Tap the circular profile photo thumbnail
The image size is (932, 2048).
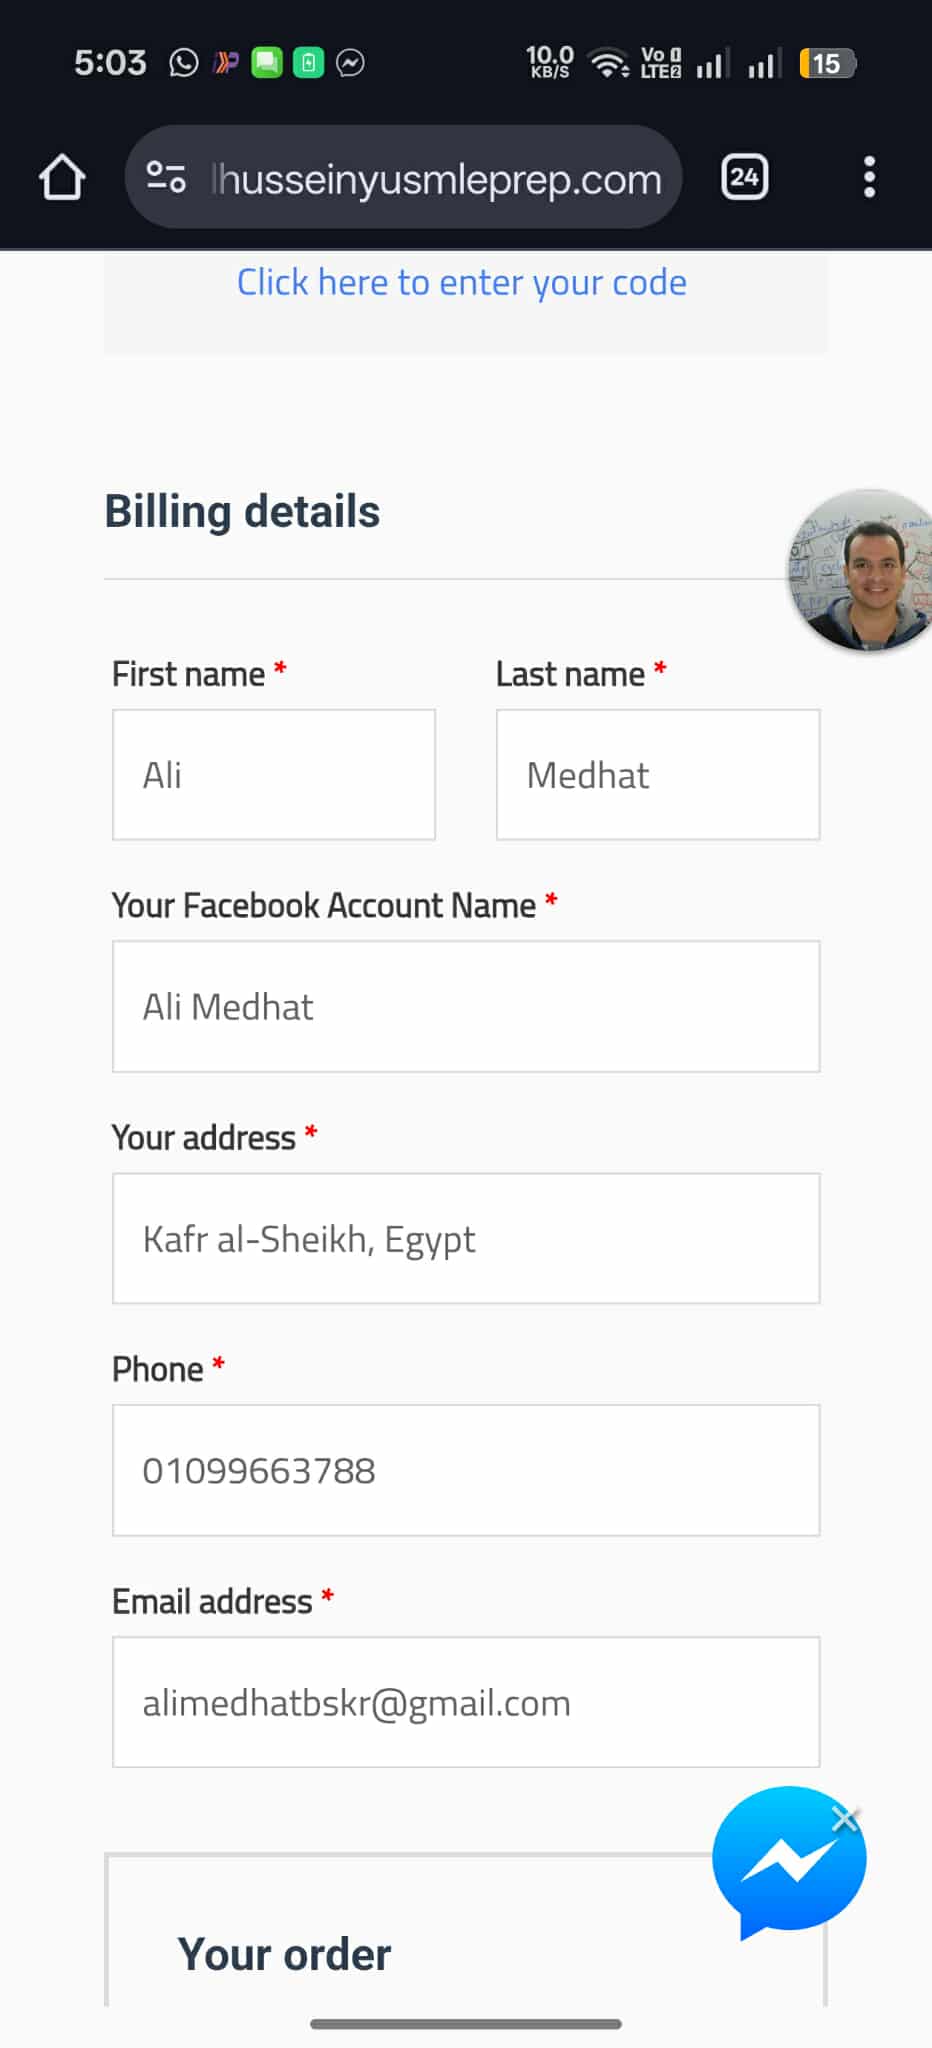(866, 572)
